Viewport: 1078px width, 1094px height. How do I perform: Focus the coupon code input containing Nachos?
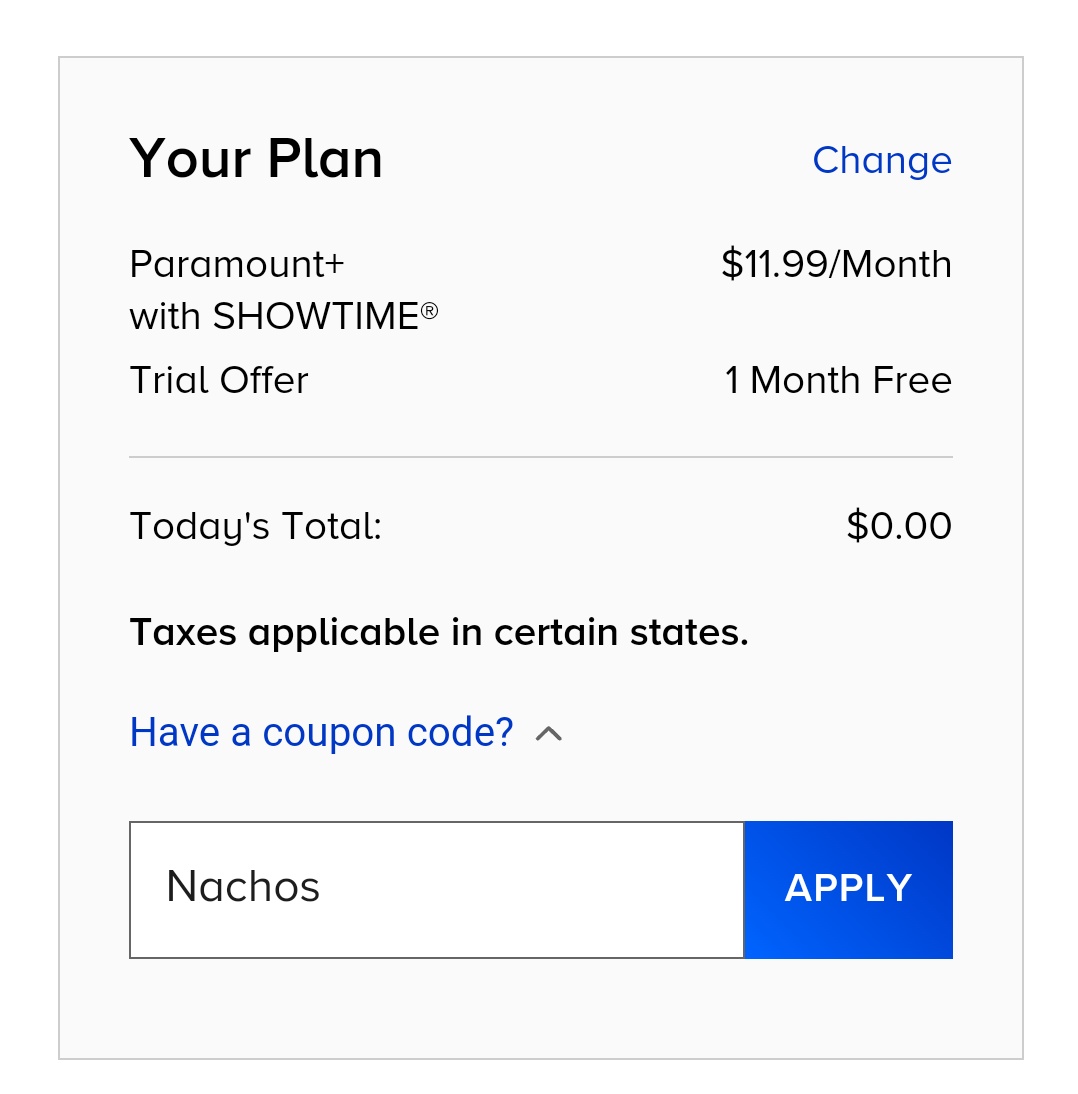(x=437, y=890)
